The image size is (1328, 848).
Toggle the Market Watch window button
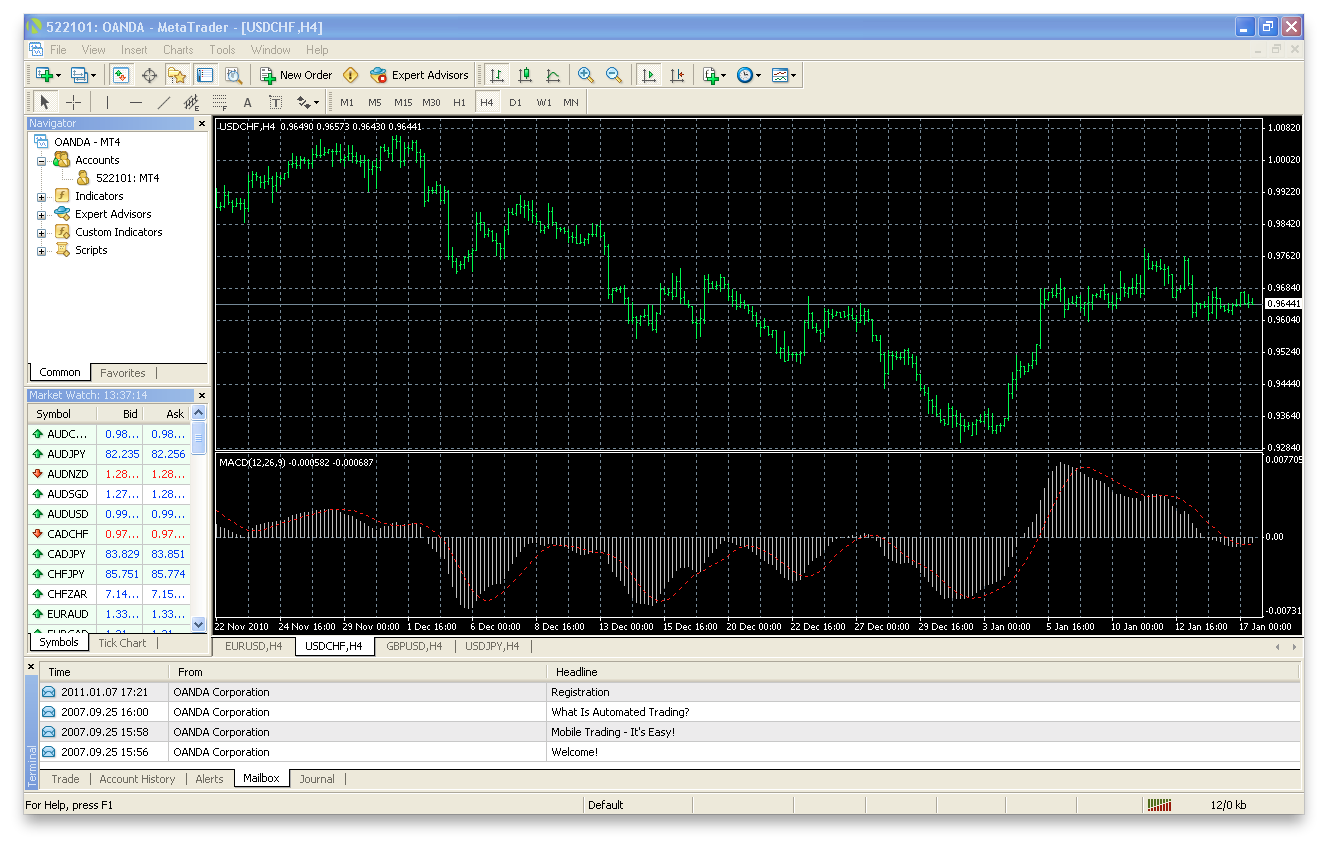click(x=120, y=75)
